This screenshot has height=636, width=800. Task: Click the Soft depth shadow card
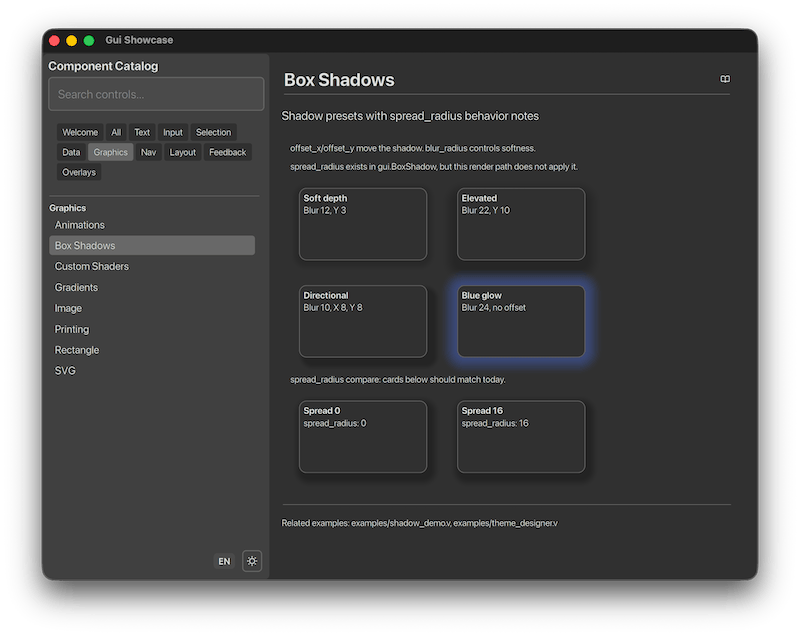pyautogui.click(x=363, y=224)
